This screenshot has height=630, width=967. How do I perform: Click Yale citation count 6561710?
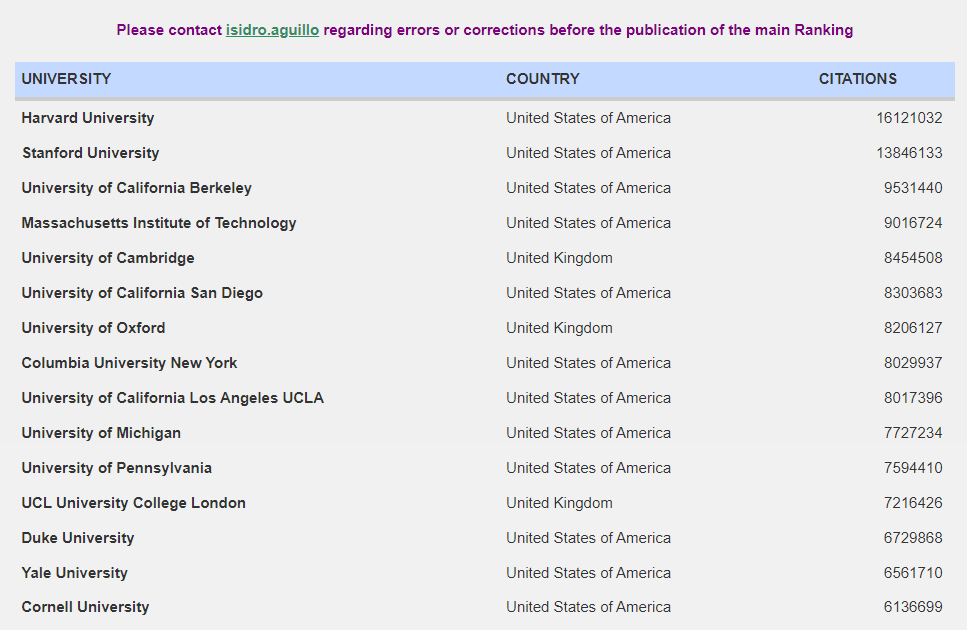point(913,573)
